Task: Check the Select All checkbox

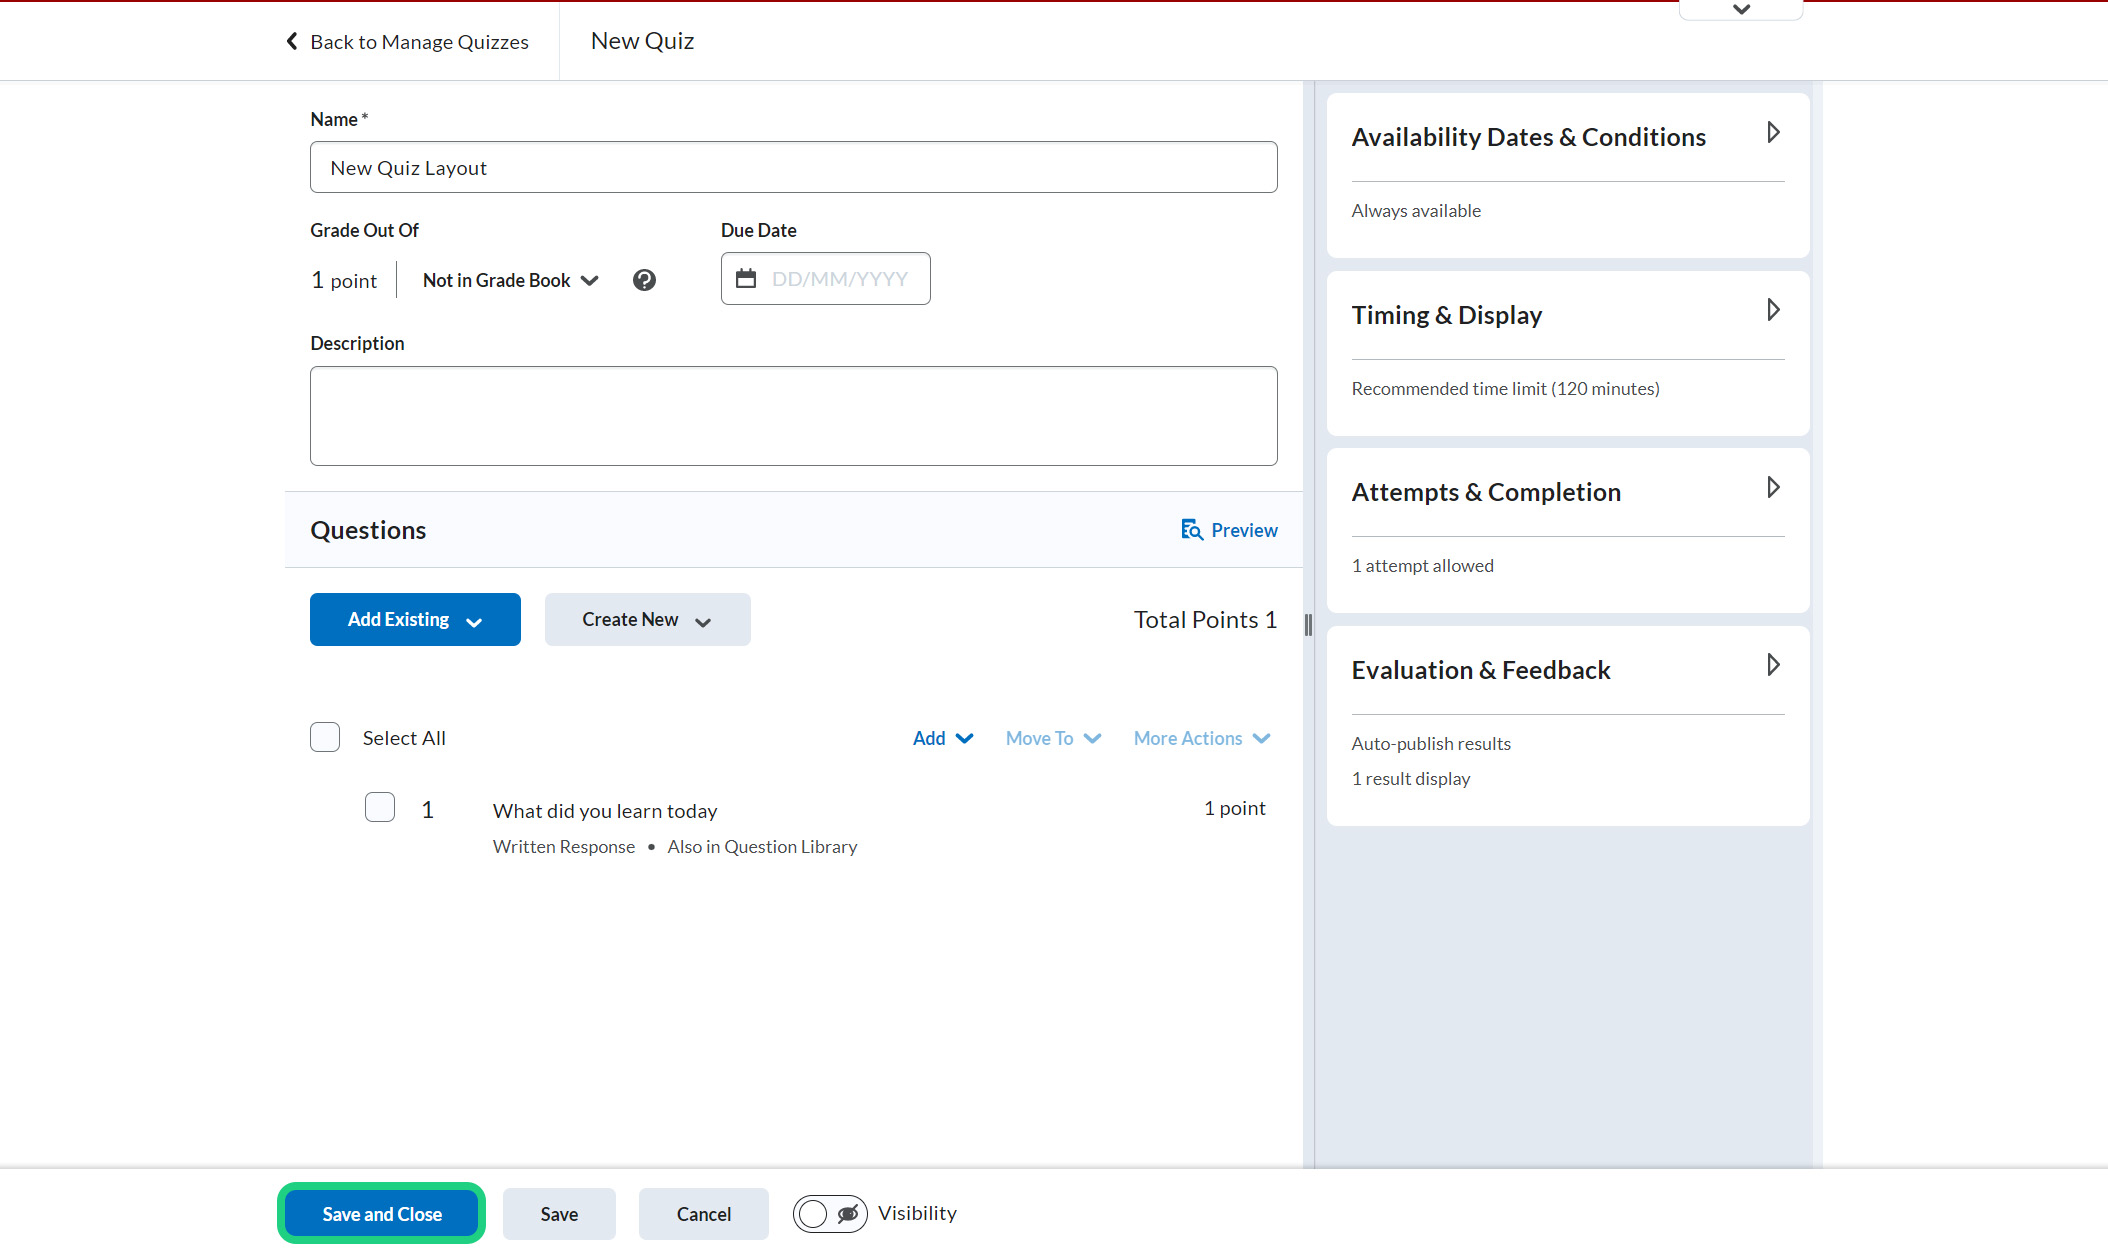Action: (x=325, y=738)
